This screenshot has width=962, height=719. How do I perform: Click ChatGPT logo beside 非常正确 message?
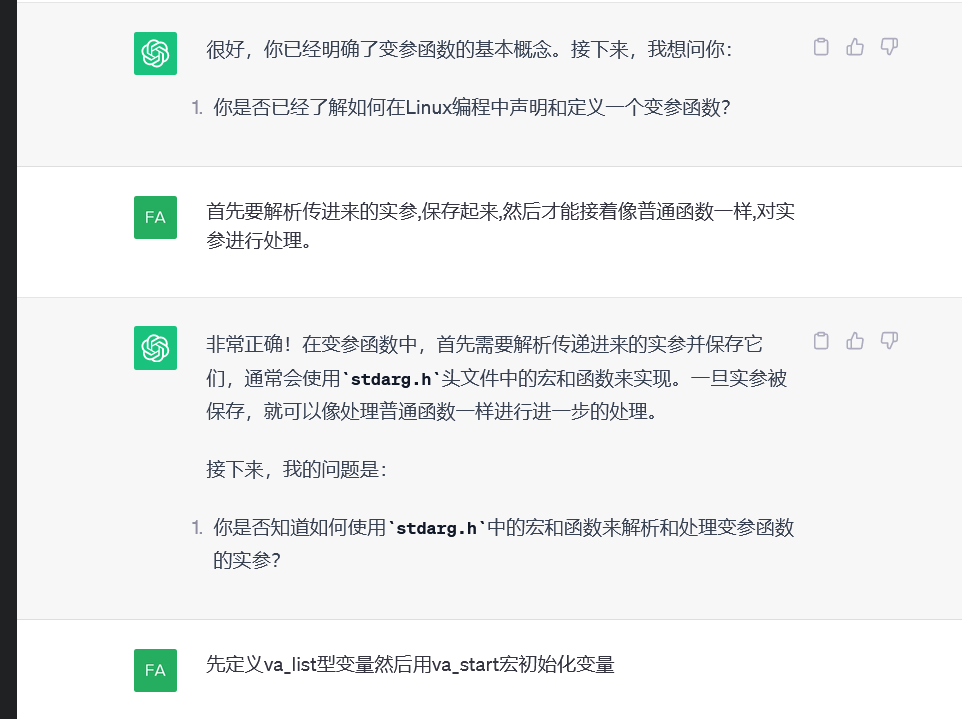point(155,347)
